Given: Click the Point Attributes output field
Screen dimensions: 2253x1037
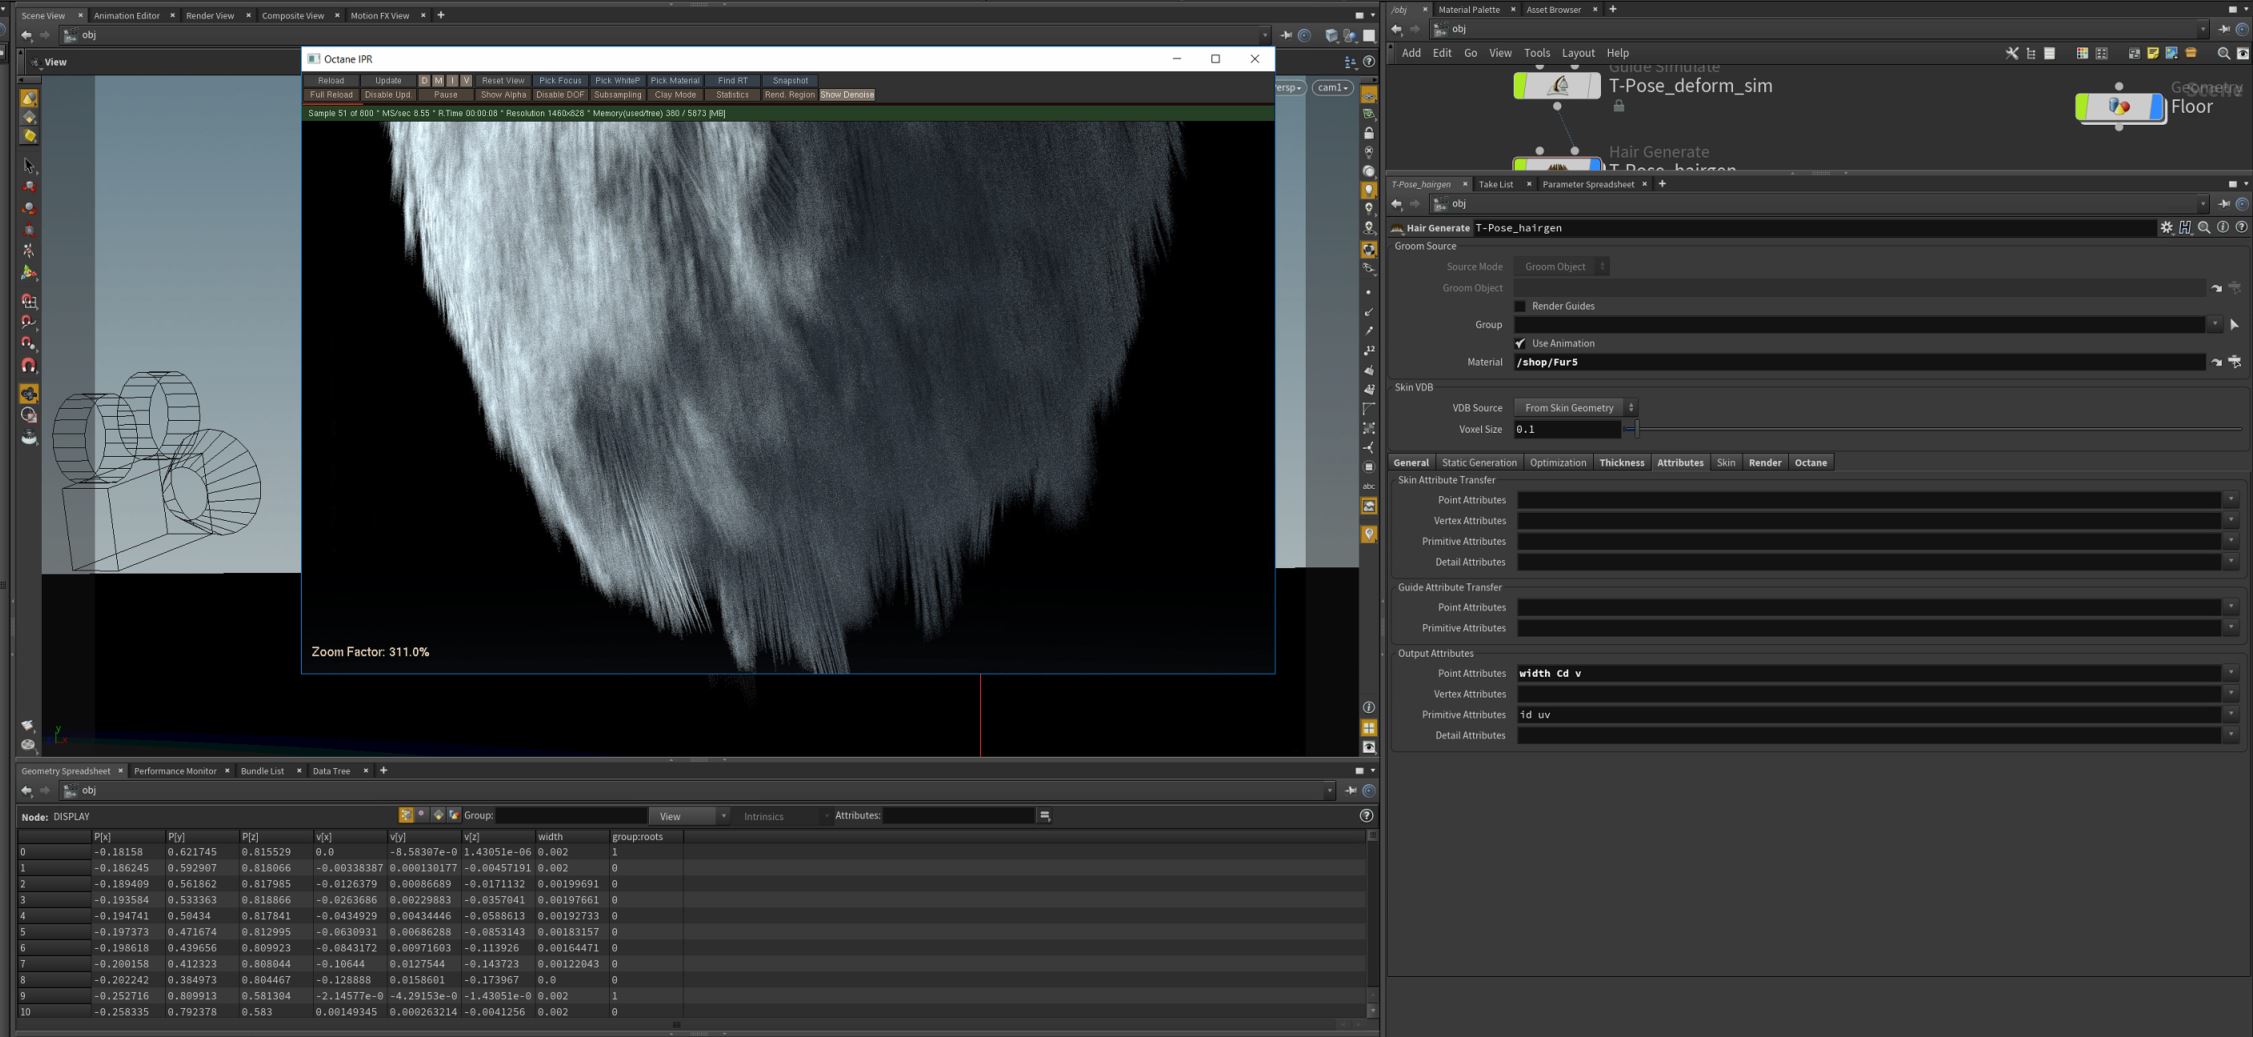Looking at the screenshot, I should 1868,673.
